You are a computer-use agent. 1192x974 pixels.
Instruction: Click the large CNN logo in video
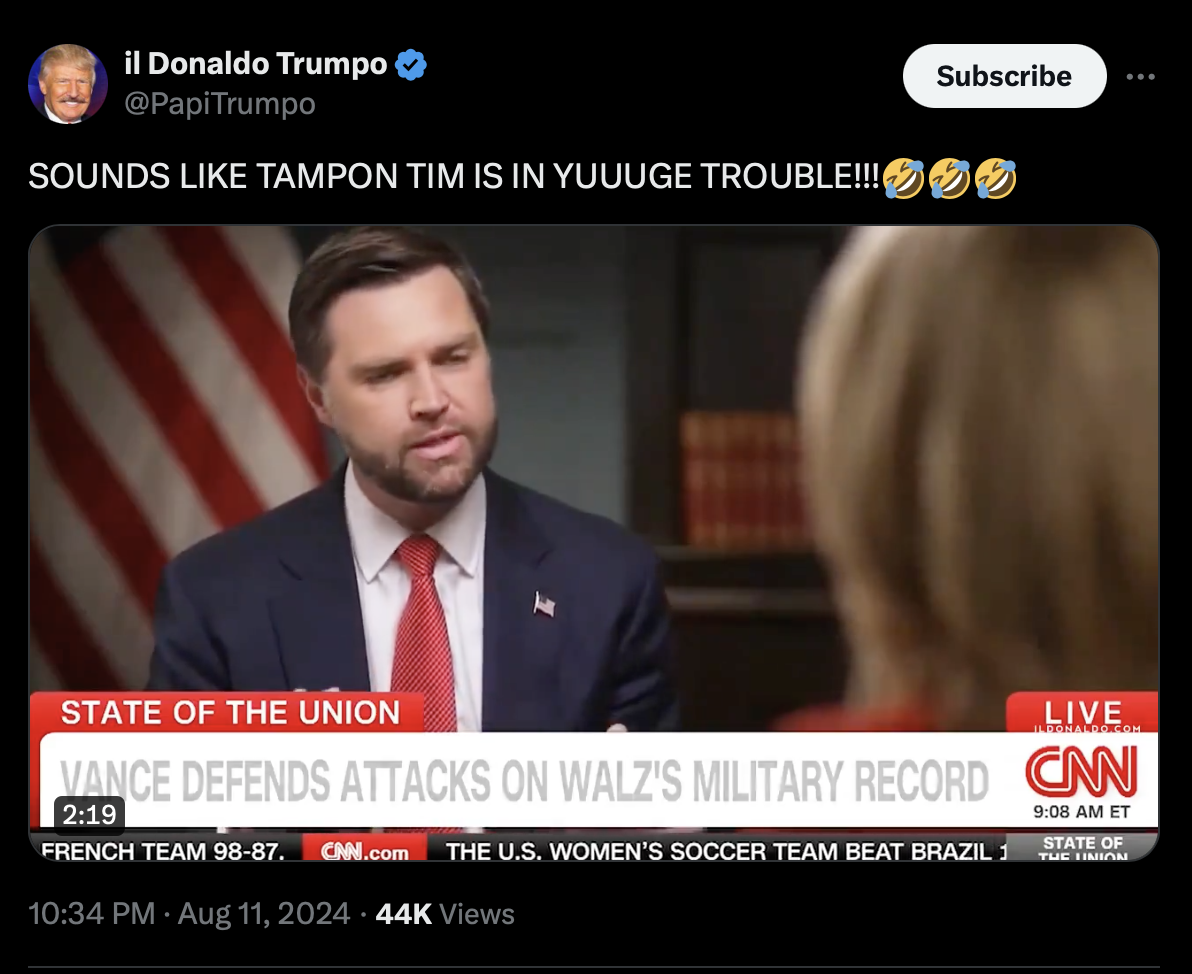tap(1081, 771)
